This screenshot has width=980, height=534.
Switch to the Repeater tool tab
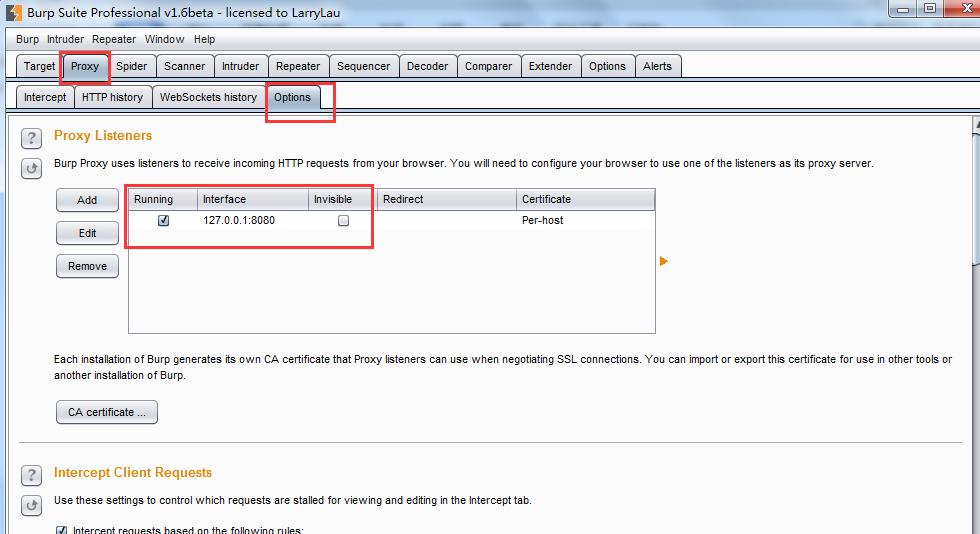click(298, 66)
